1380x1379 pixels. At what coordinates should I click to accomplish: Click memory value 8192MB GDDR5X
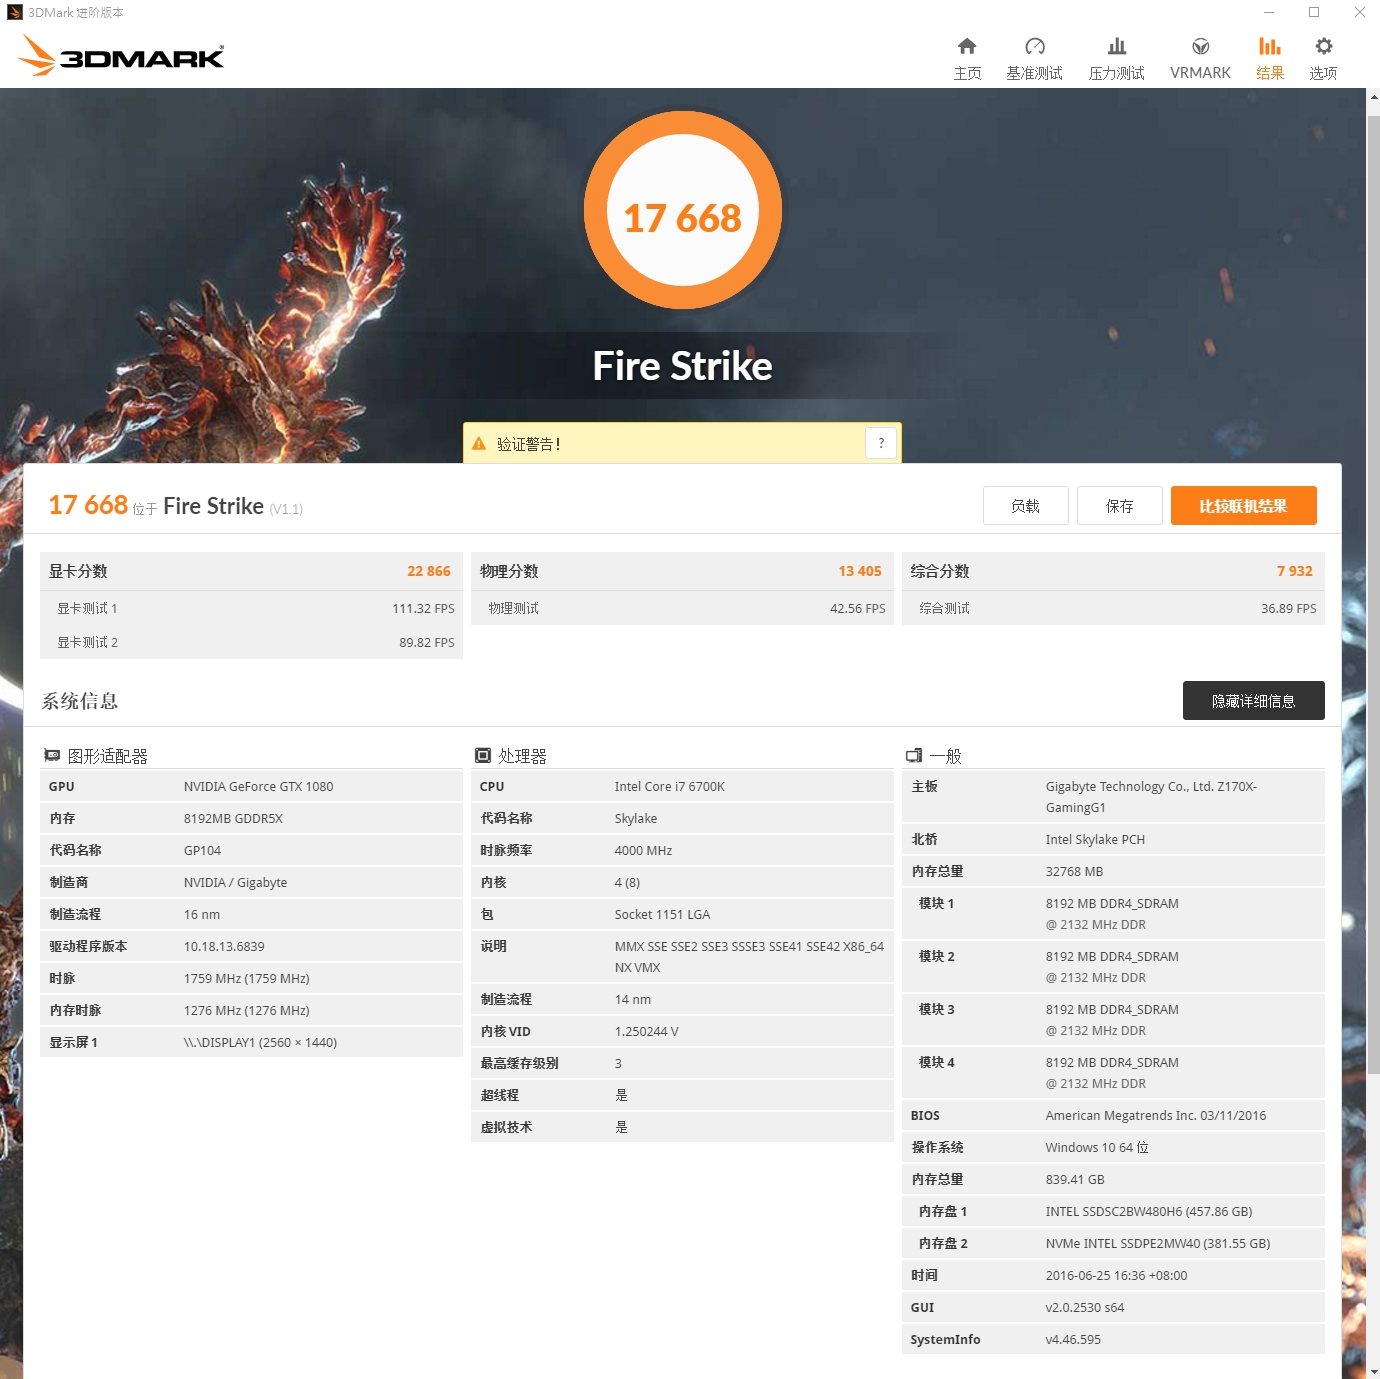(233, 818)
